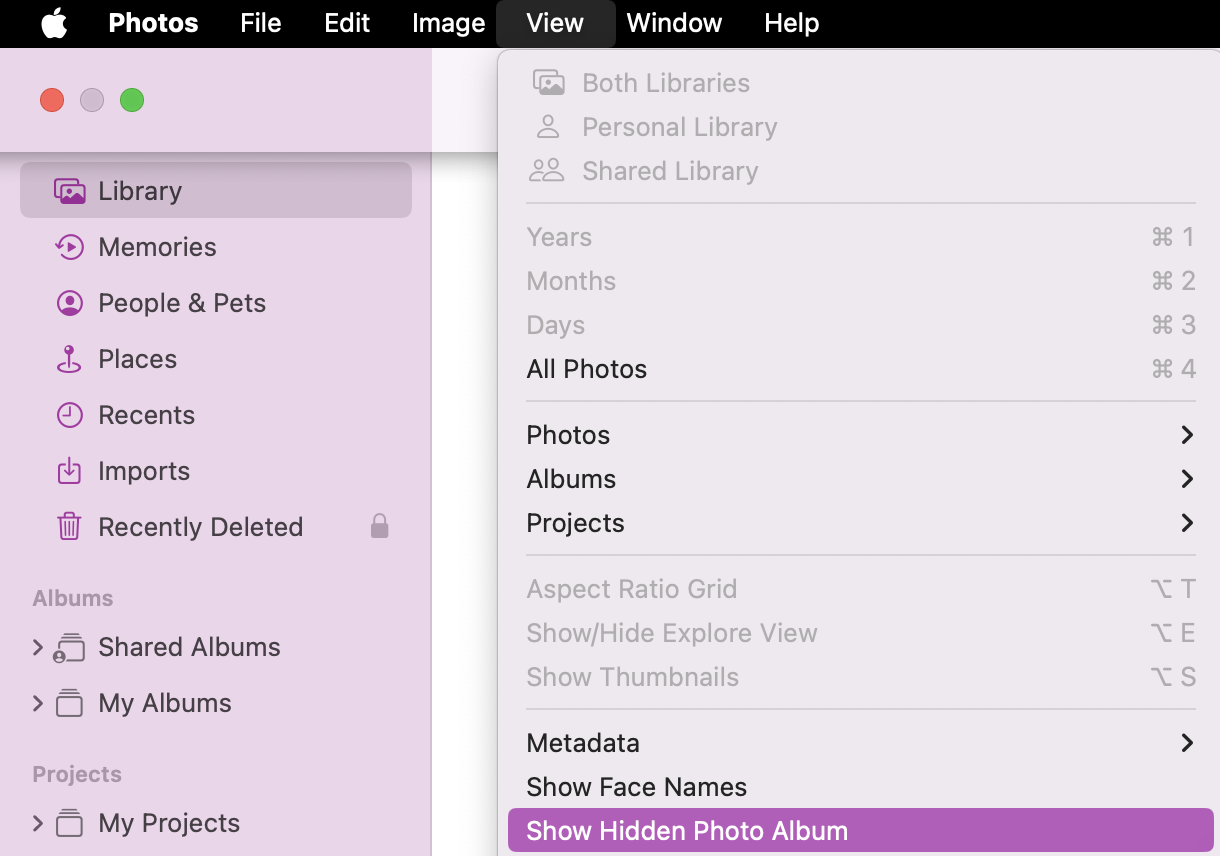Open People & Pets via its face icon
1220x856 pixels.
click(x=68, y=303)
